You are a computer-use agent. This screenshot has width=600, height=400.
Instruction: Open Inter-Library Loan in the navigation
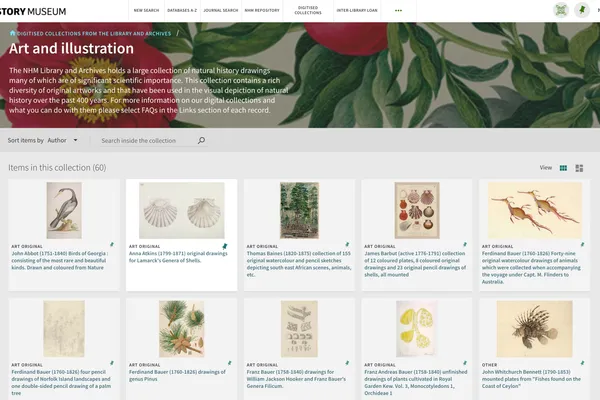tap(357, 10)
